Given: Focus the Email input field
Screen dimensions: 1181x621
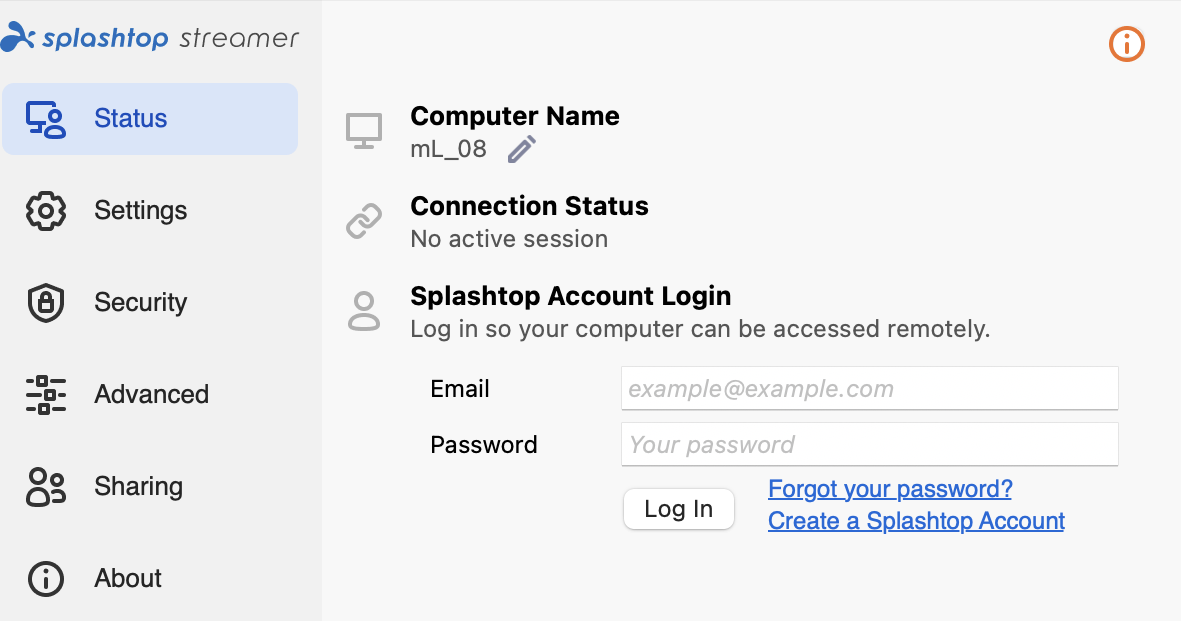Looking at the screenshot, I should 869,389.
